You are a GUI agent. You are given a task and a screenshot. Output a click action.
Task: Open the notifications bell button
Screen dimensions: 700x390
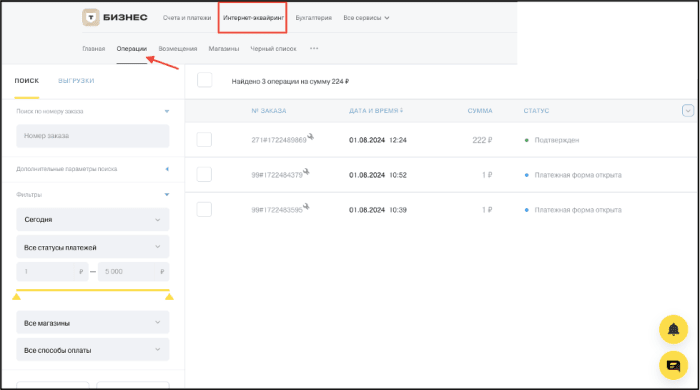pyautogui.click(x=673, y=329)
